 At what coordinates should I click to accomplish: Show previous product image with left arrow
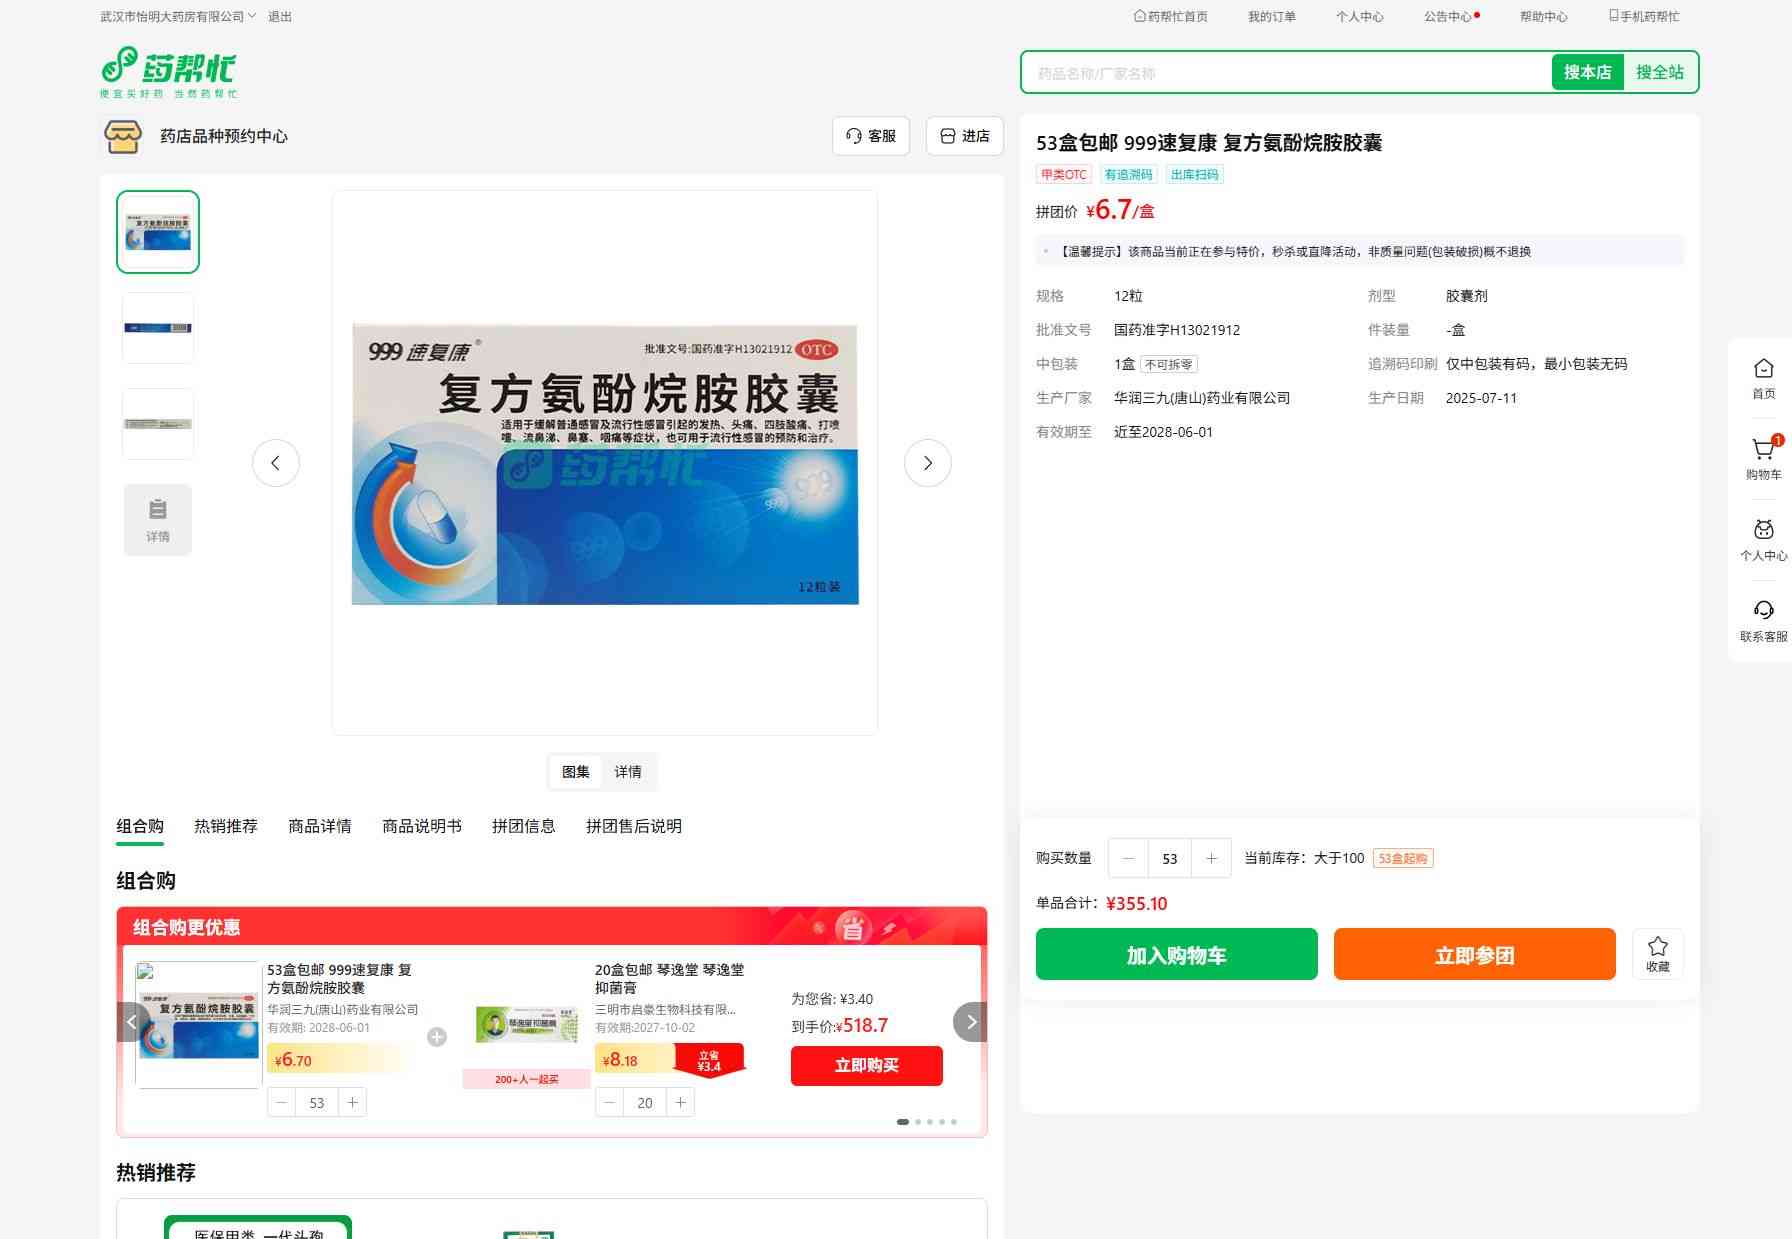tap(276, 463)
